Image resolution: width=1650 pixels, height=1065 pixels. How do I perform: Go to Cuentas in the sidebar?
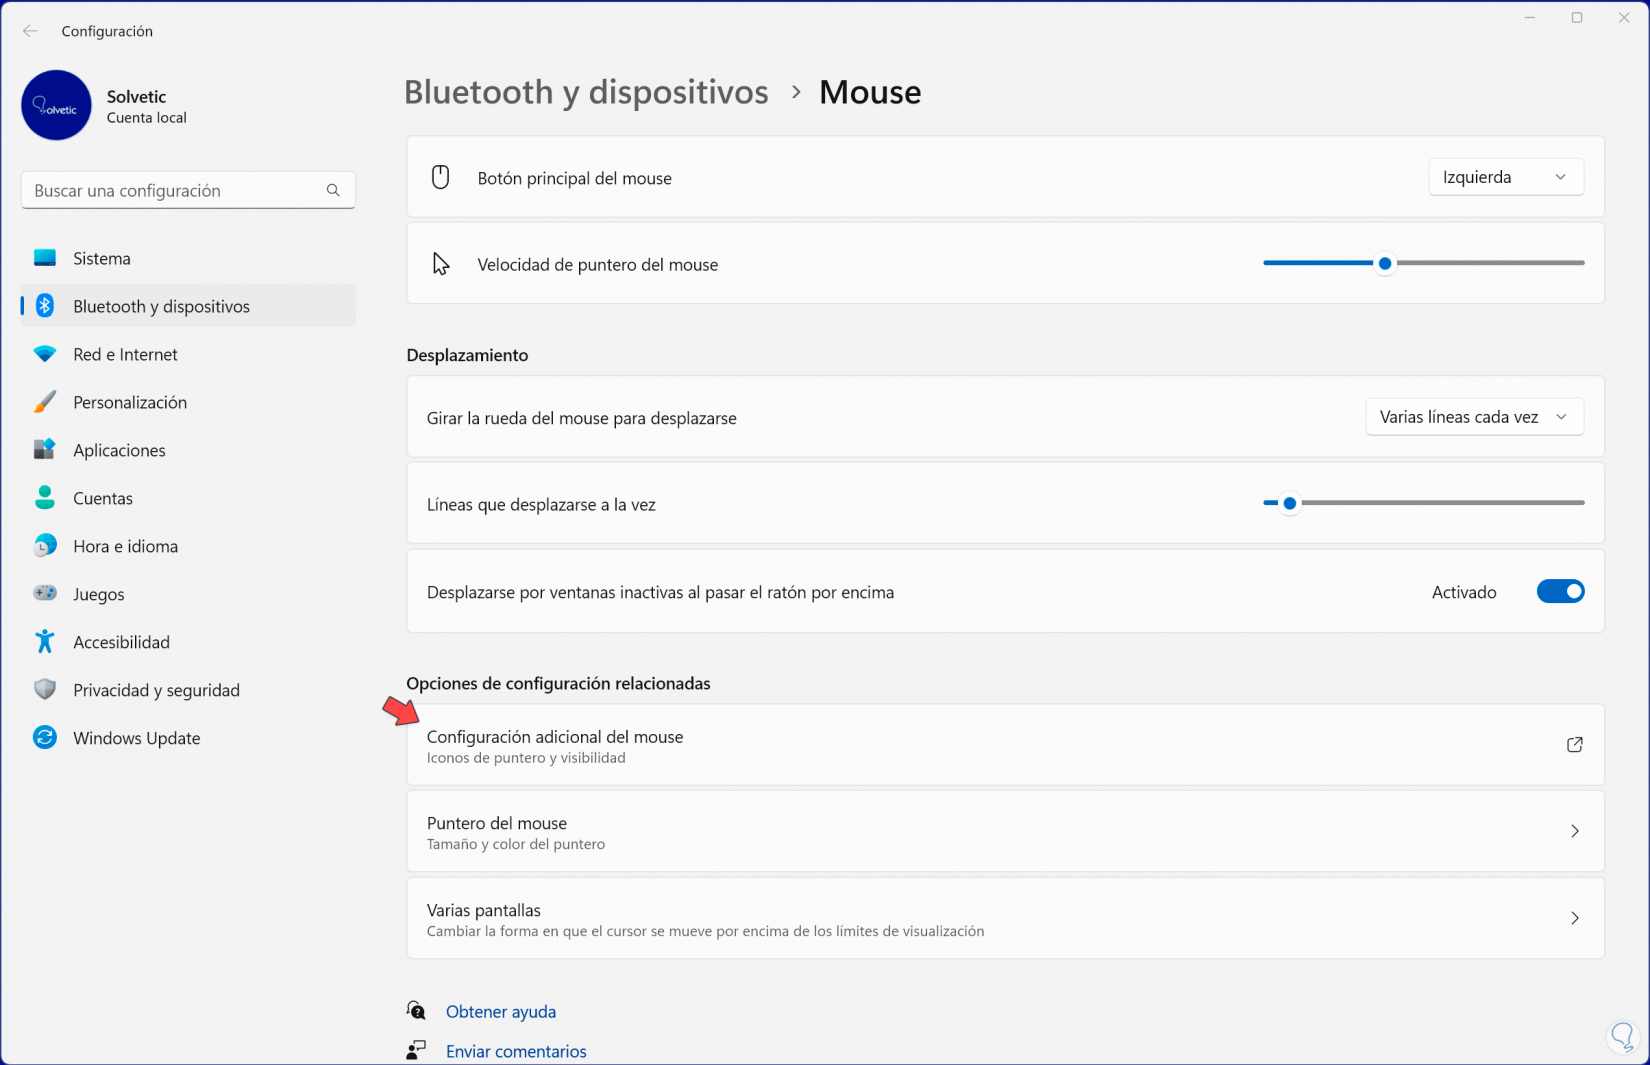pyautogui.click(x=103, y=498)
